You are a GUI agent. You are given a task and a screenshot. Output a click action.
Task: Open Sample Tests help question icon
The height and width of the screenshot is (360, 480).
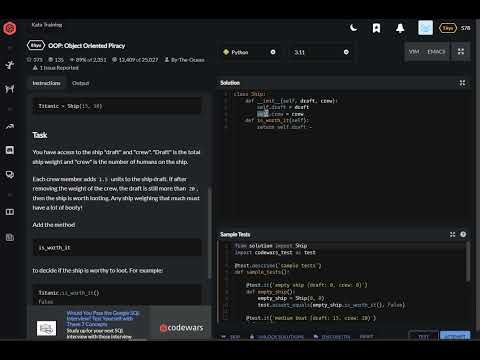[x=463, y=234]
